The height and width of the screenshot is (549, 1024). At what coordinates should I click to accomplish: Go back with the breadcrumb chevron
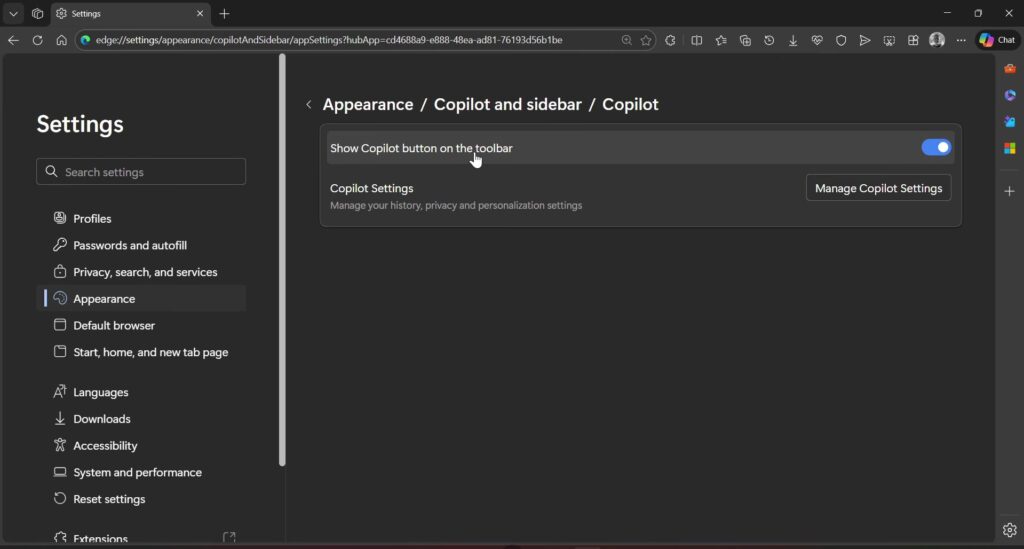tap(309, 104)
